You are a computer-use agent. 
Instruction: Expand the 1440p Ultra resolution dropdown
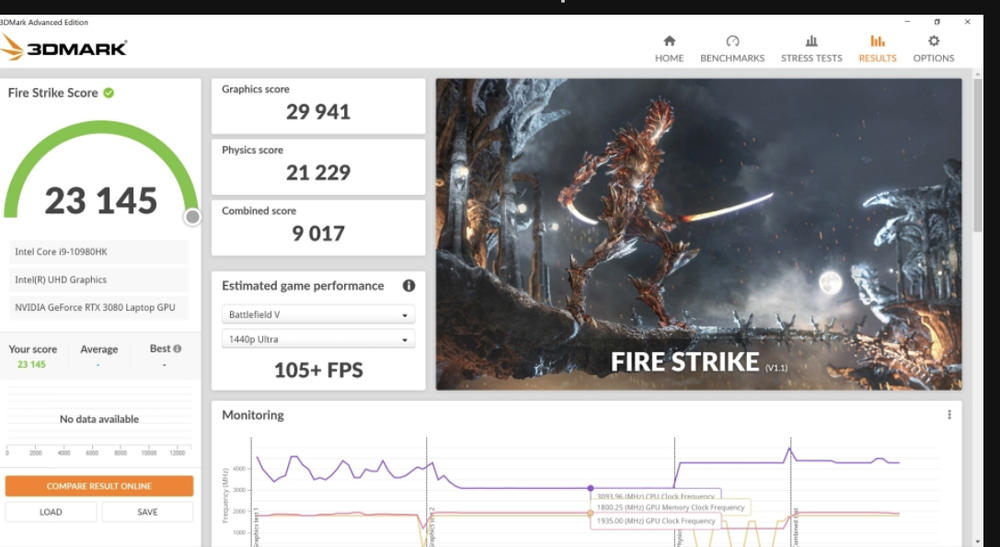(x=317, y=340)
